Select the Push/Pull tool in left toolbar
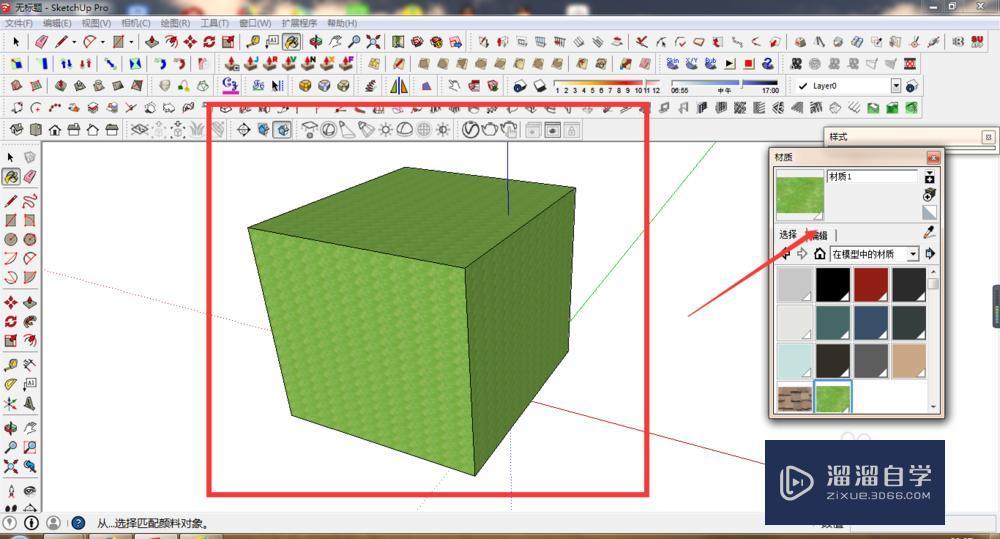 pos(30,302)
